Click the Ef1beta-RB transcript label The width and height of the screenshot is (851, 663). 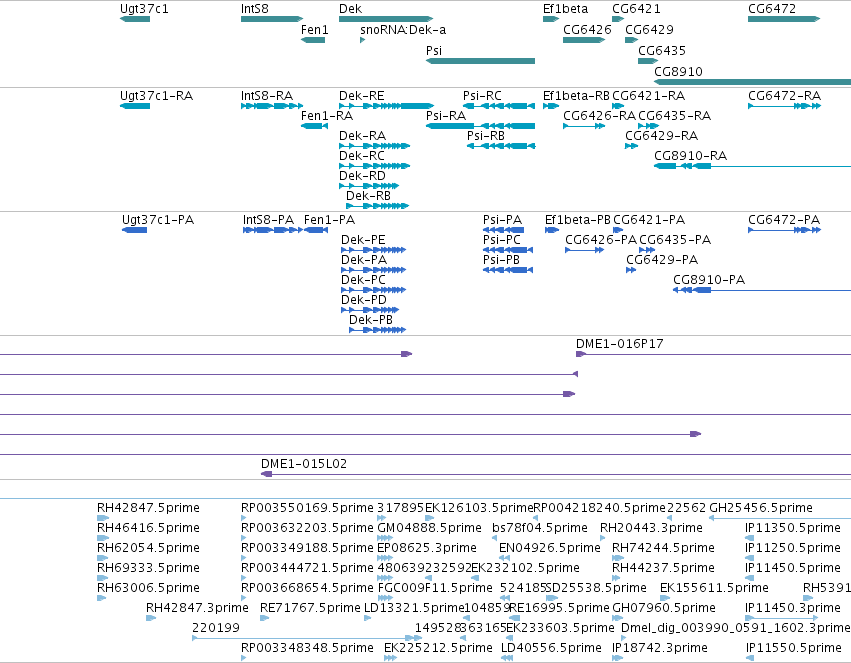pyautogui.click(x=576, y=96)
